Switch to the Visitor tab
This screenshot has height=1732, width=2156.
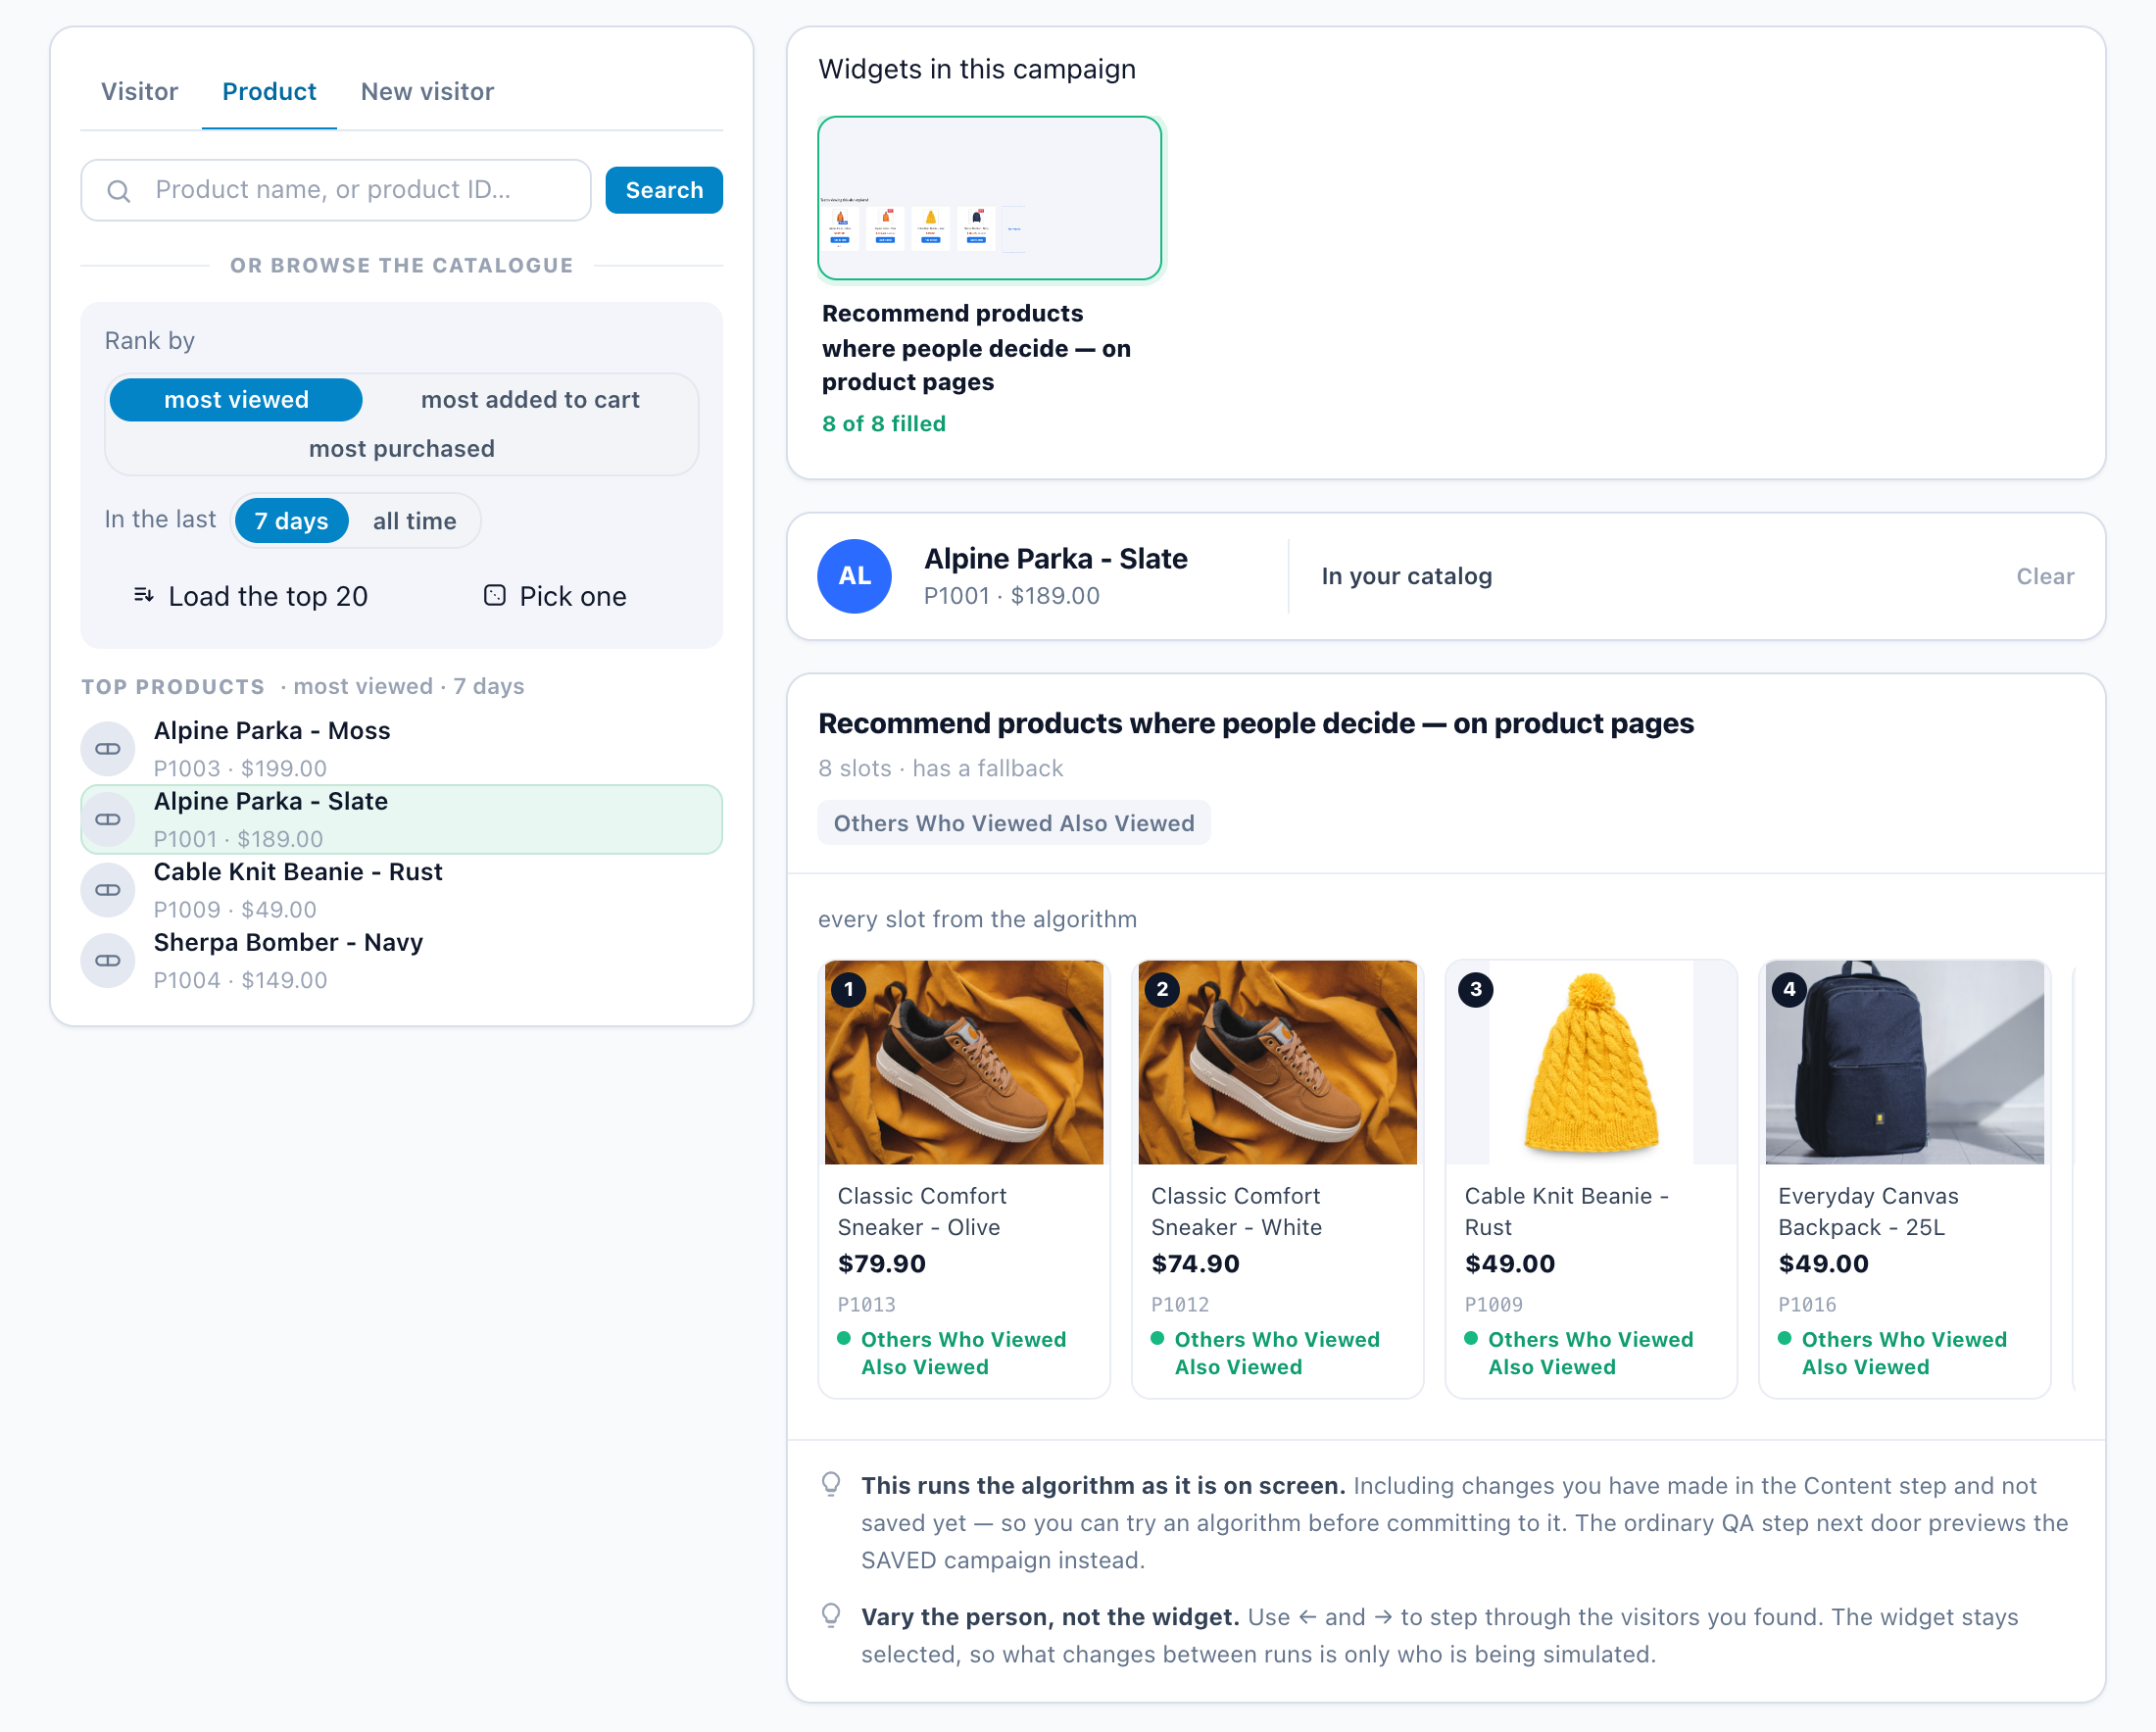pyautogui.click(x=139, y=91)
